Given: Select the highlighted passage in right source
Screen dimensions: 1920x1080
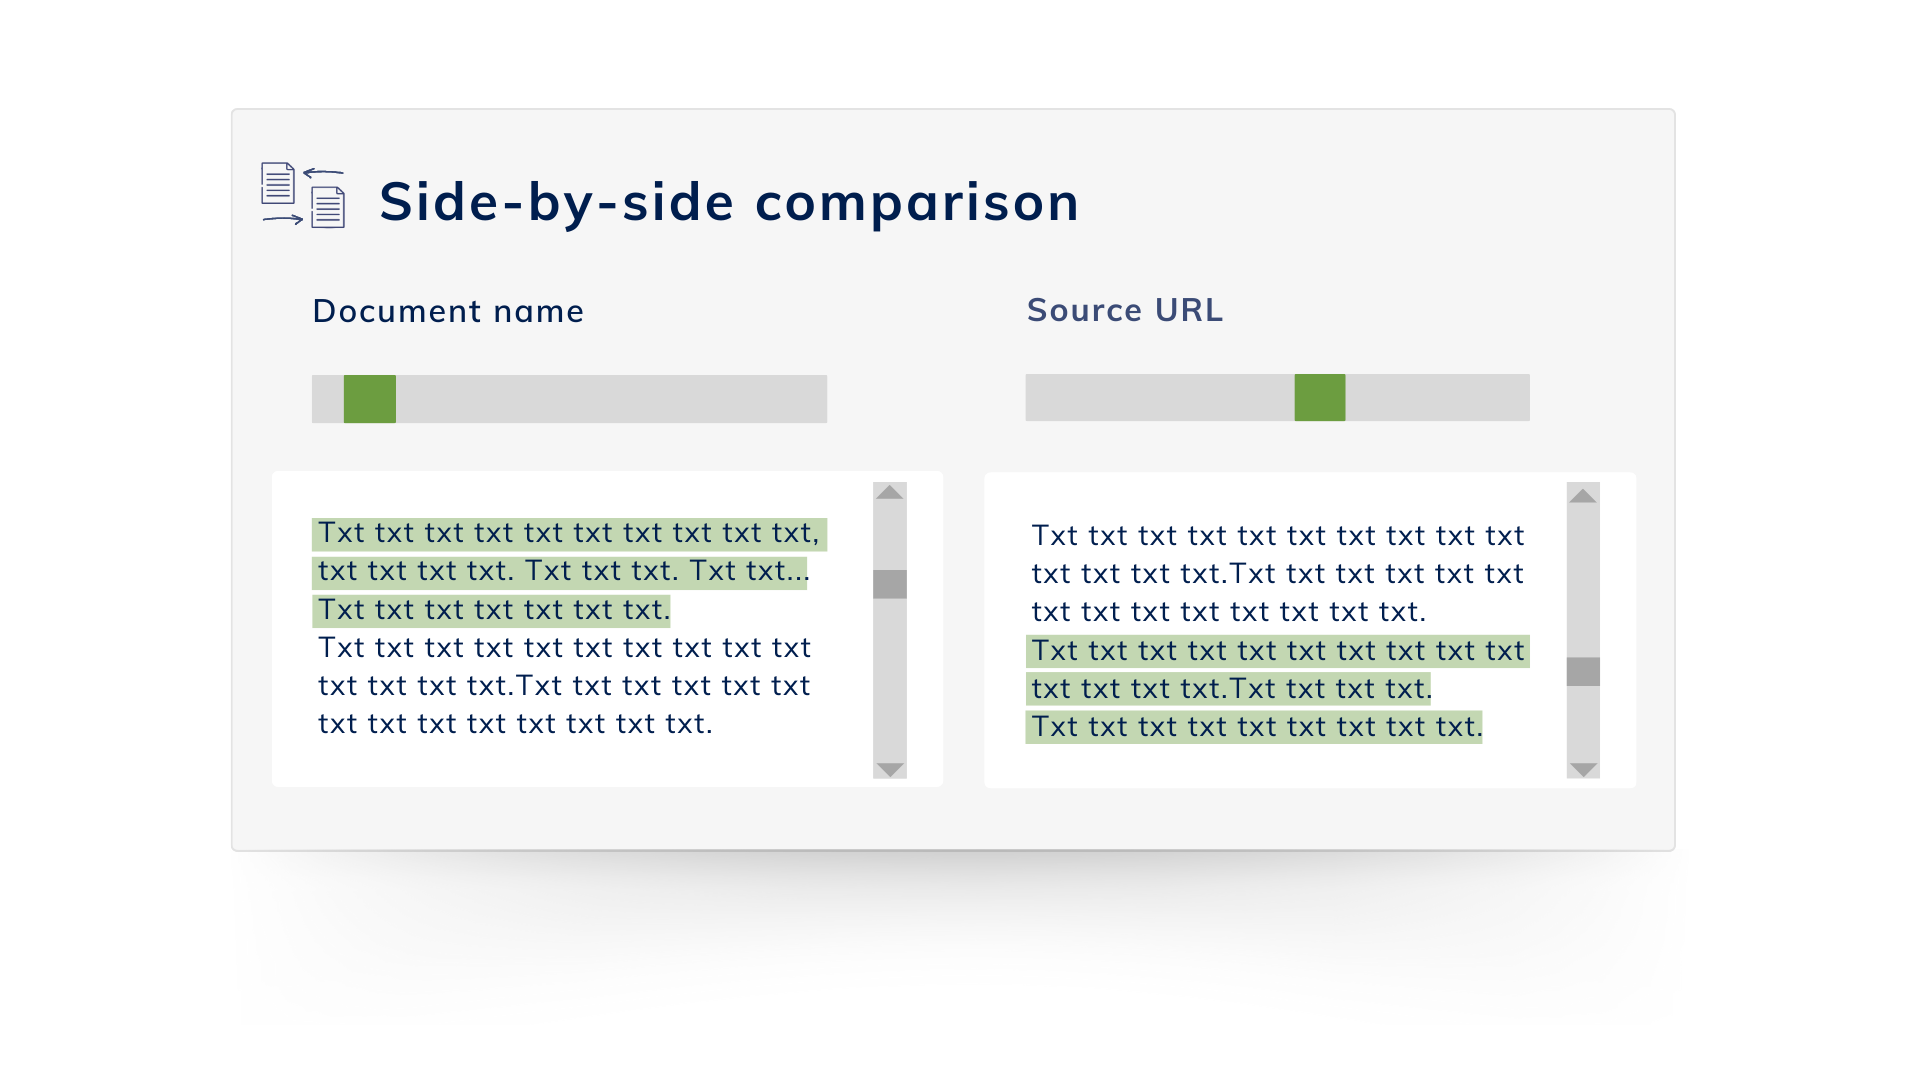Looking at the screenshot, I should [1277, 689].
